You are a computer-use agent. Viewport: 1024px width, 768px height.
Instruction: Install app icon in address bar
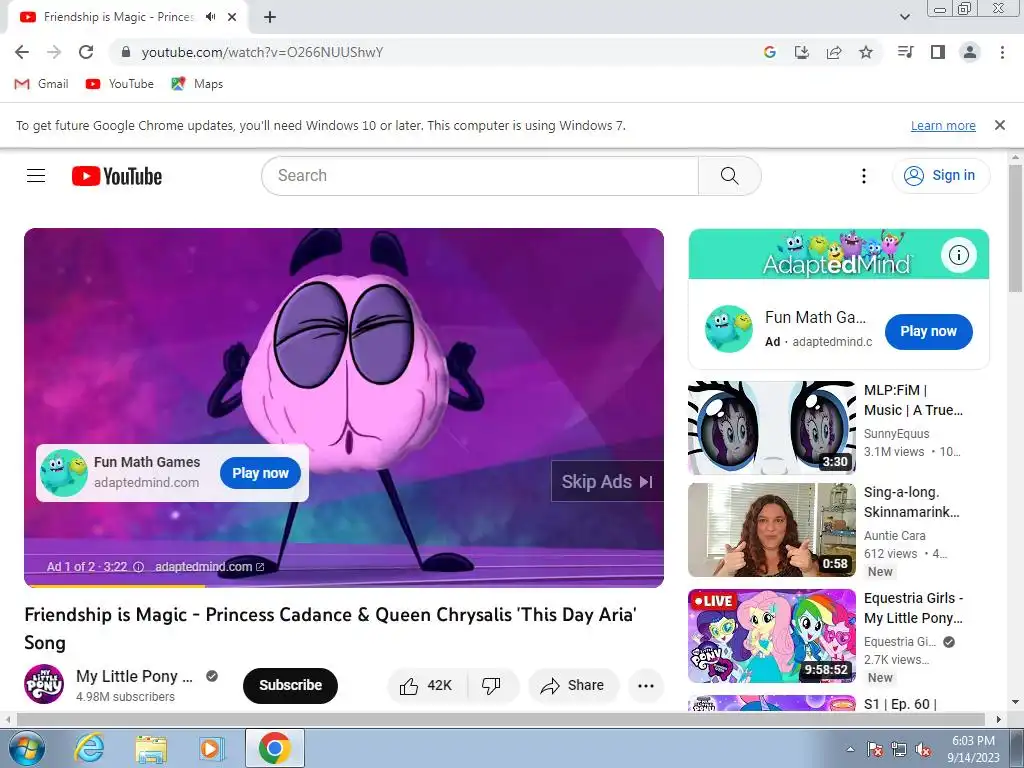(802, 52)
